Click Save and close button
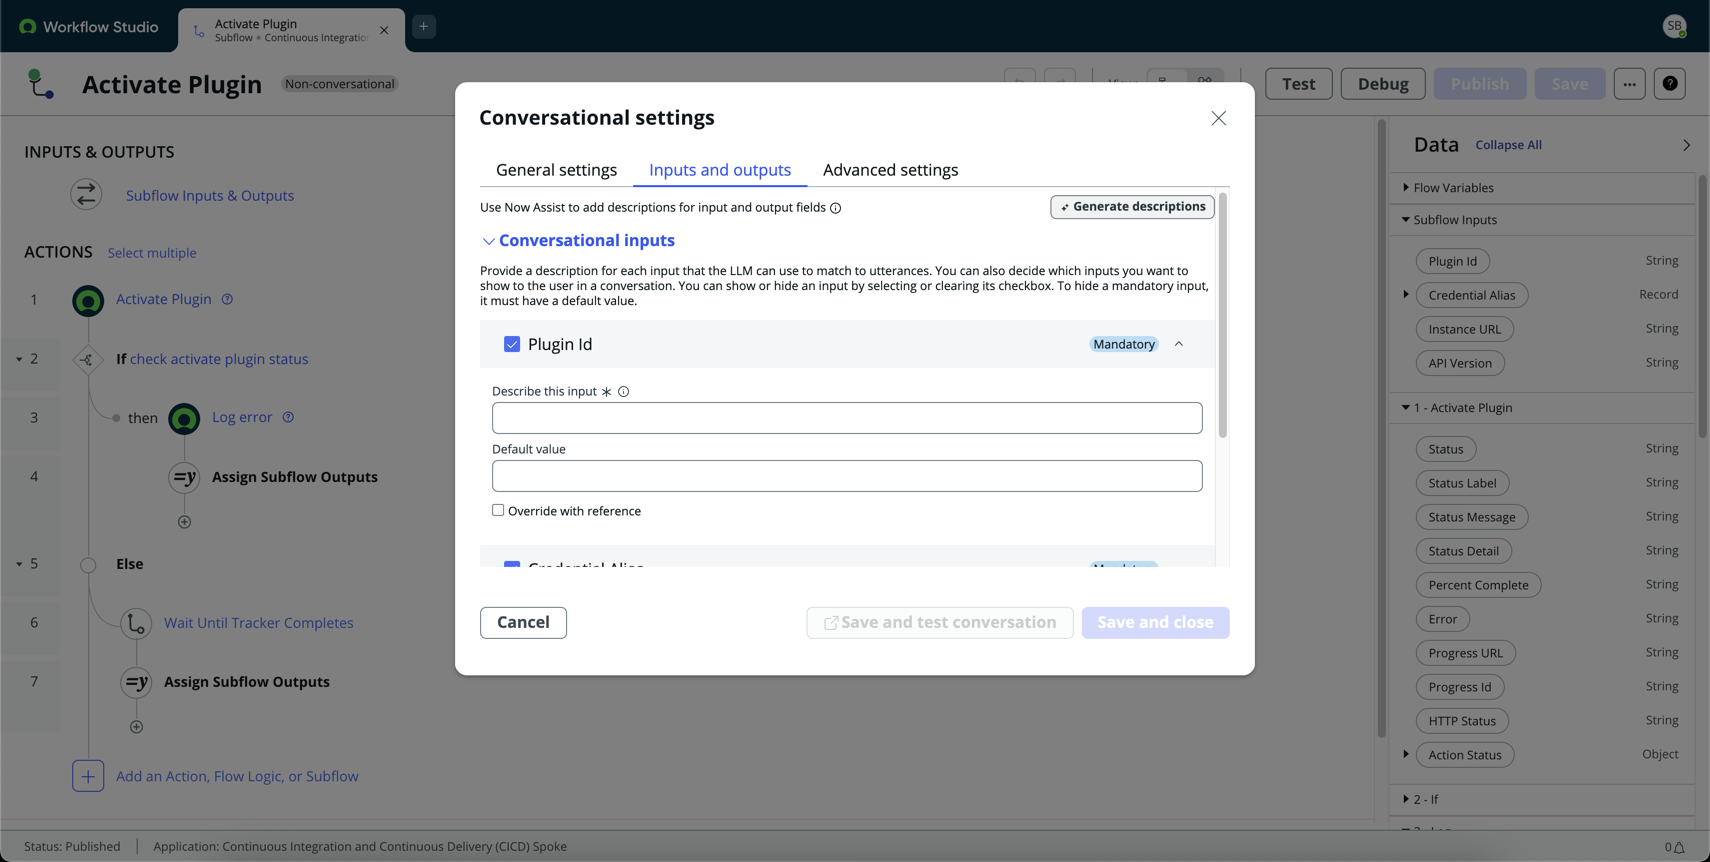Viewport: 1710px width, 862px height. tap(1155, 622)
